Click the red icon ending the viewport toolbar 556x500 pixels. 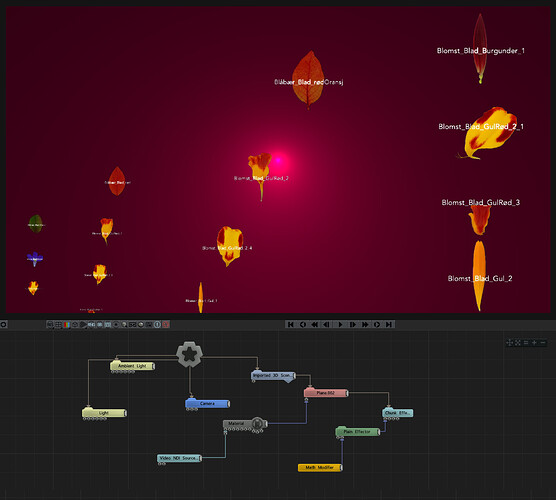pos(166,324)
